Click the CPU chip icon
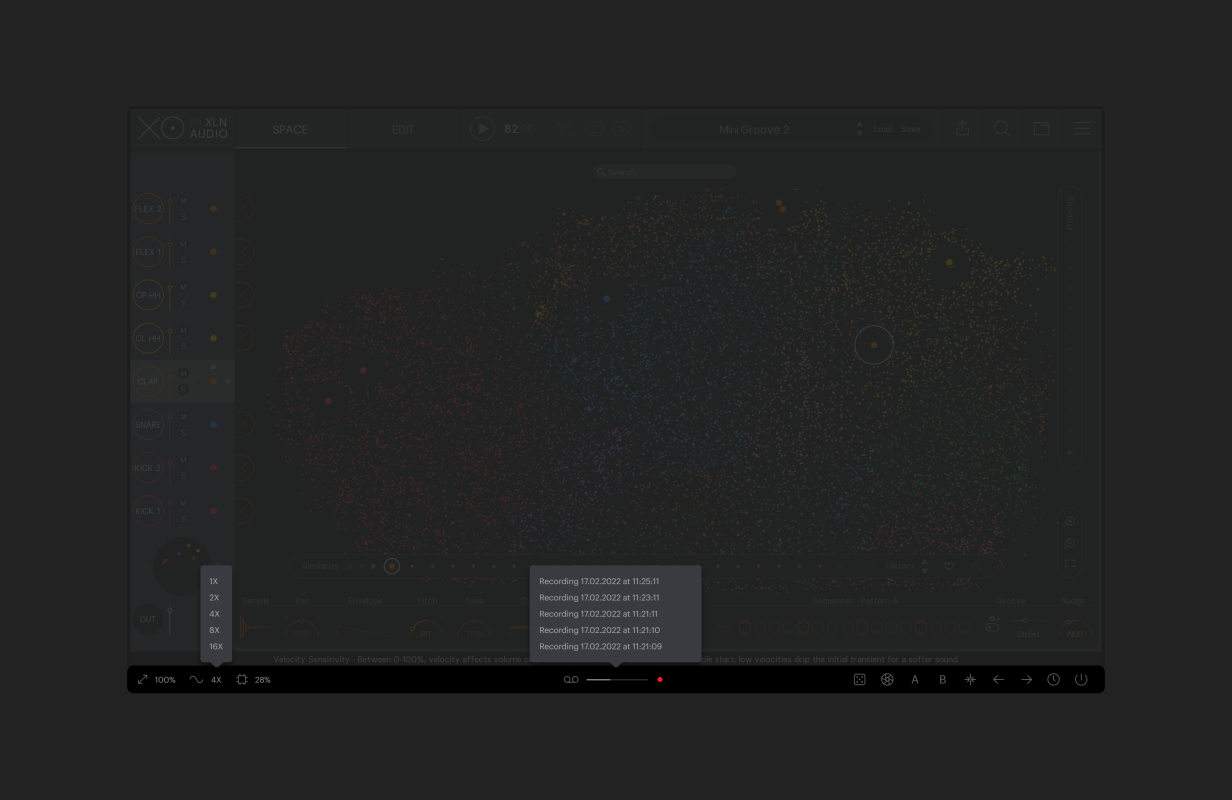1232x800 pixels. click(x=242, y=680)
